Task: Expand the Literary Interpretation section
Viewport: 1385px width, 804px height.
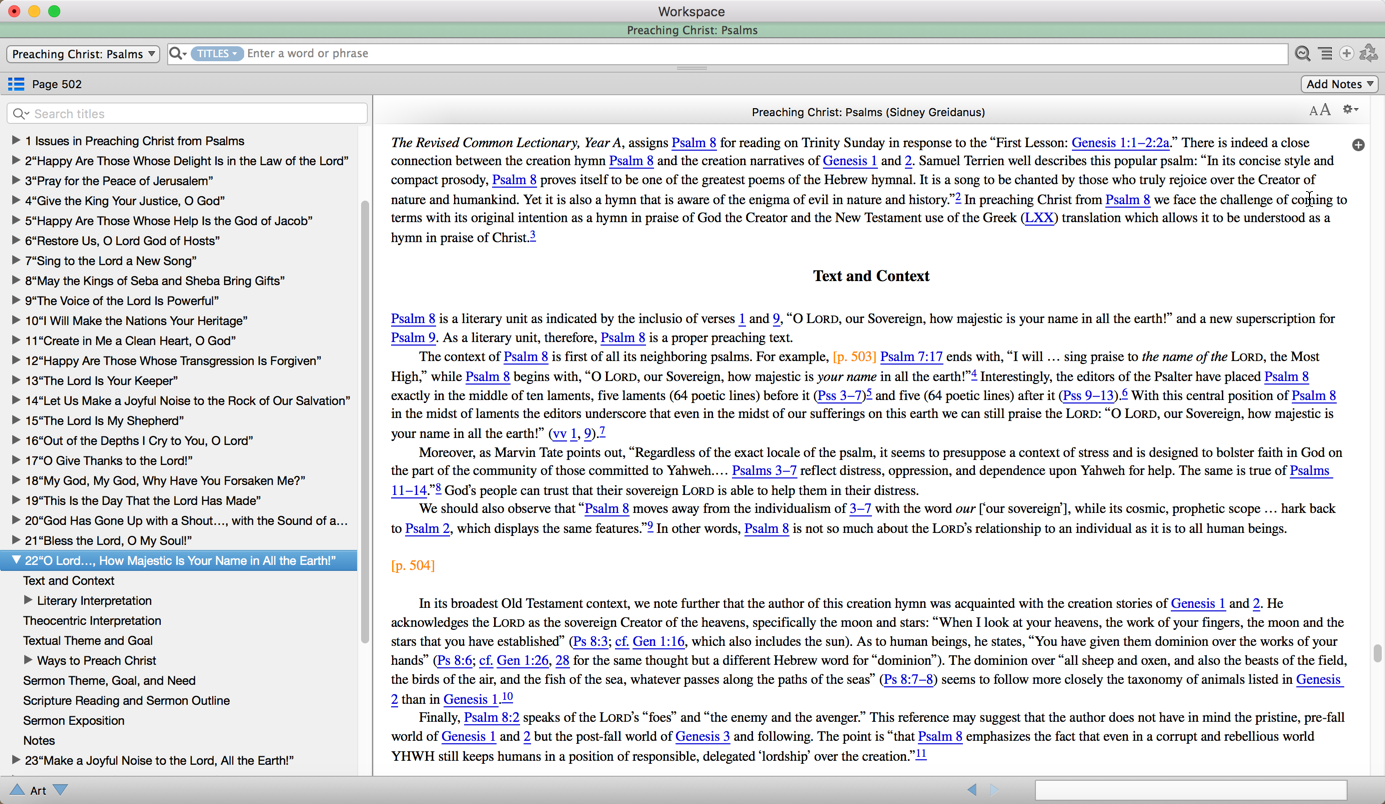Action: (x=28, y=601)
